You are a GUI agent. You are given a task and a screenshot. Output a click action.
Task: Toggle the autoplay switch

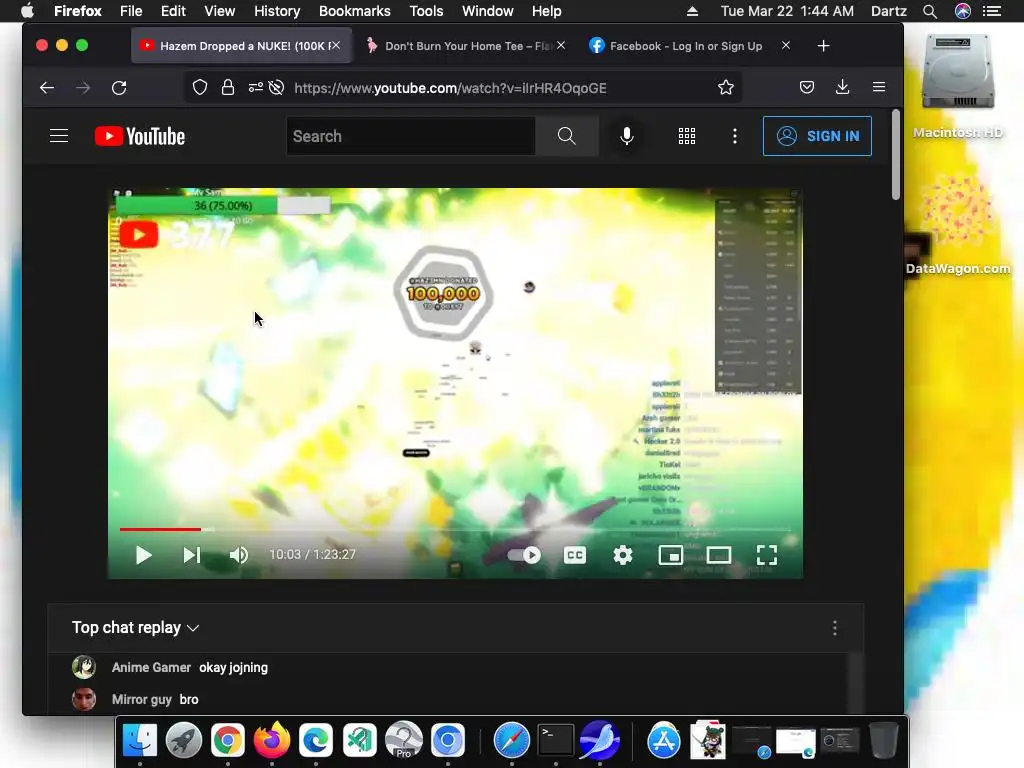(x=524, y=555)
